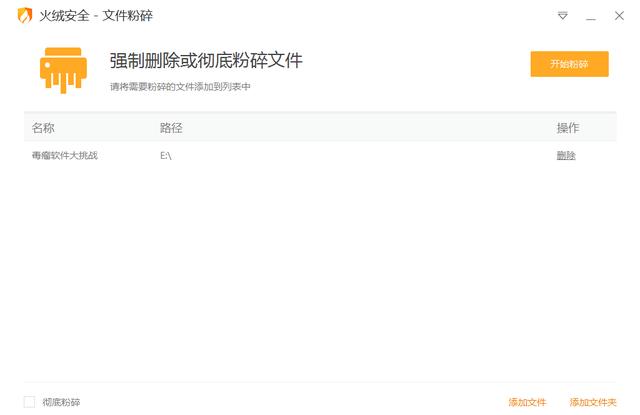Click the 添加文件 link
The width and height of the screenshot is (640, 415).
tap(527, 402)
